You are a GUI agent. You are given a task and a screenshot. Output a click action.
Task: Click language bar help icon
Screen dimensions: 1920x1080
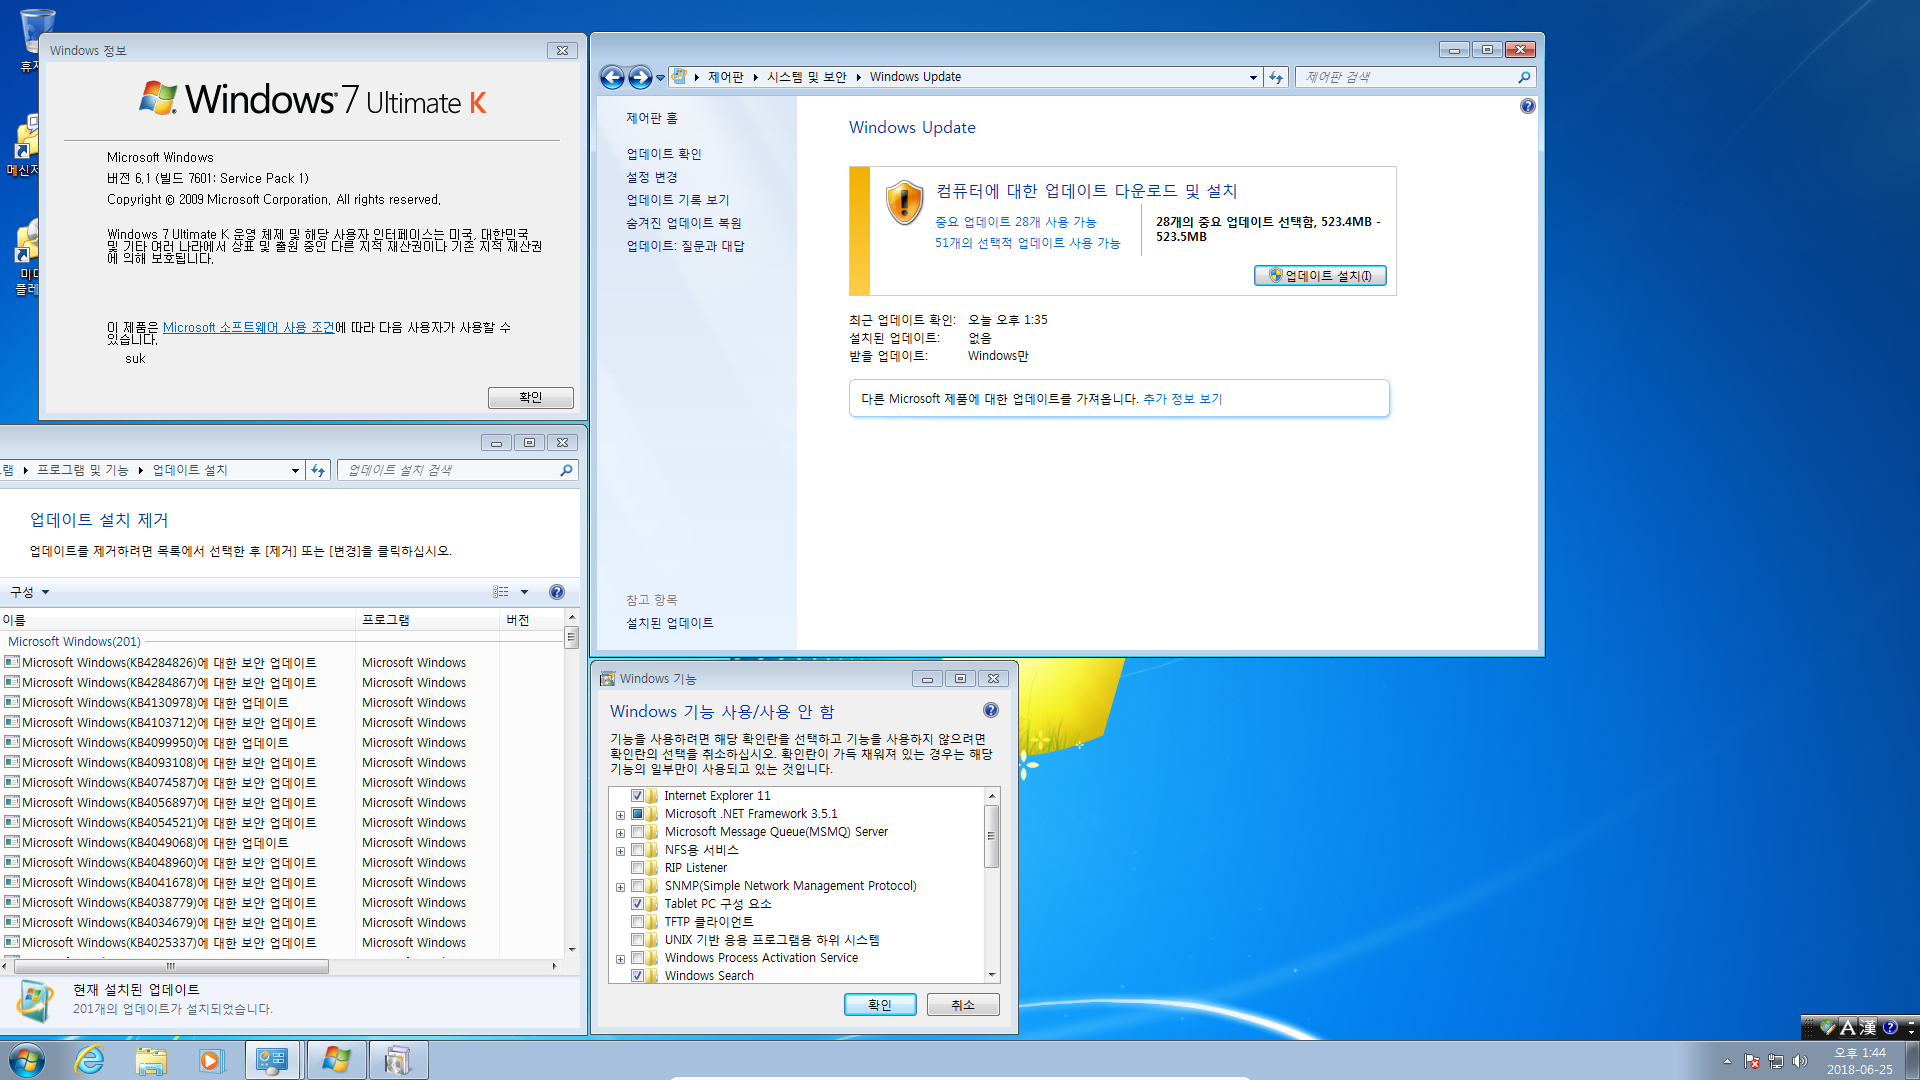click(x=1889, y=1027)
